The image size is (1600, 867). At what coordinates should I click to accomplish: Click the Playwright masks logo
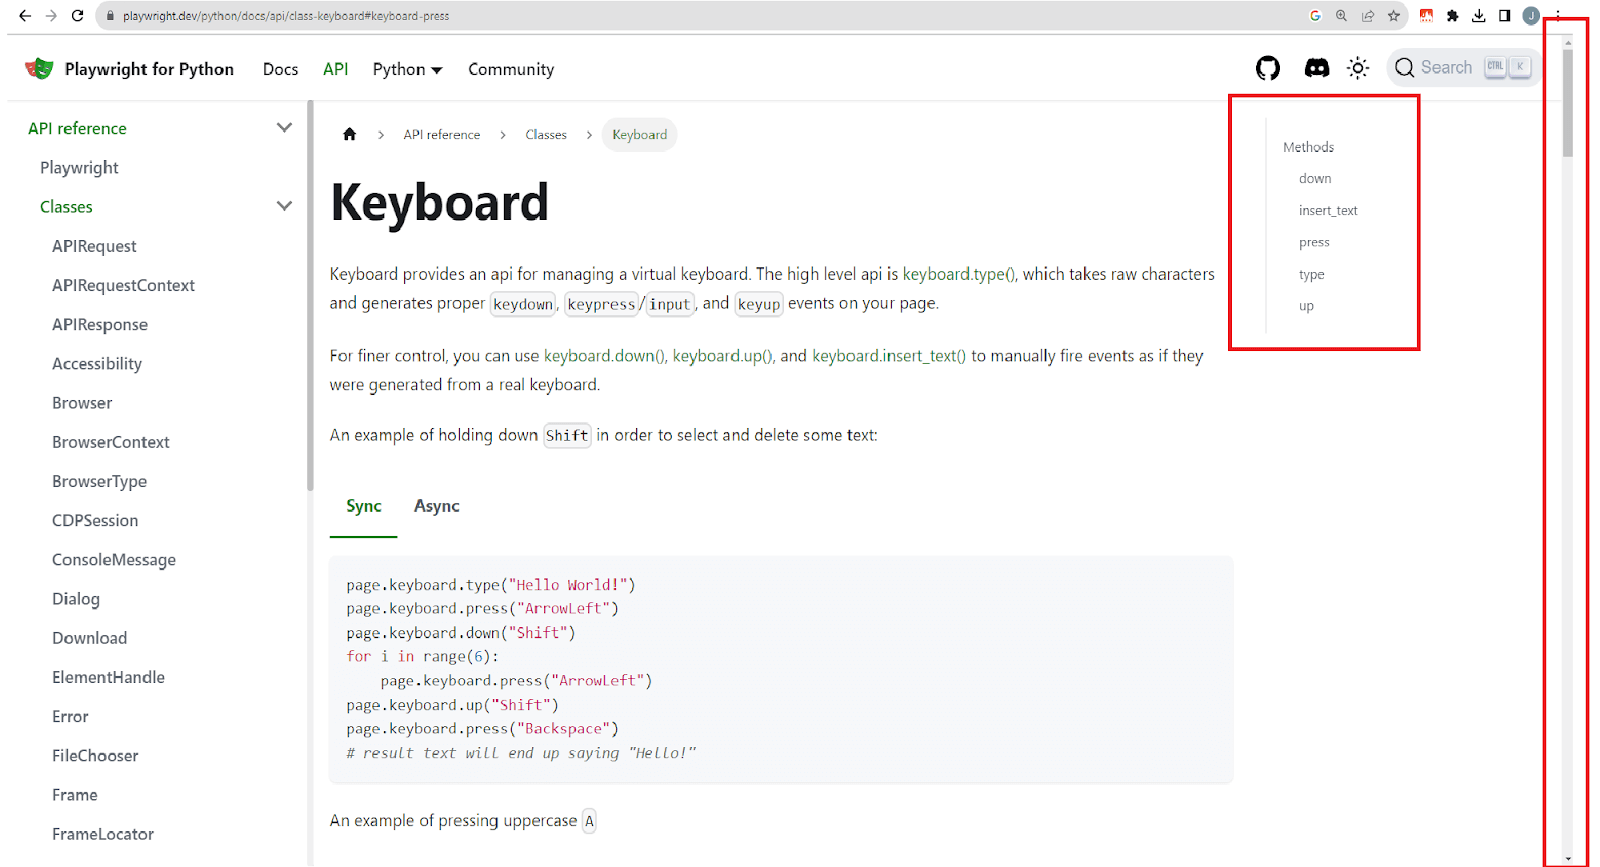pos(39,68)
